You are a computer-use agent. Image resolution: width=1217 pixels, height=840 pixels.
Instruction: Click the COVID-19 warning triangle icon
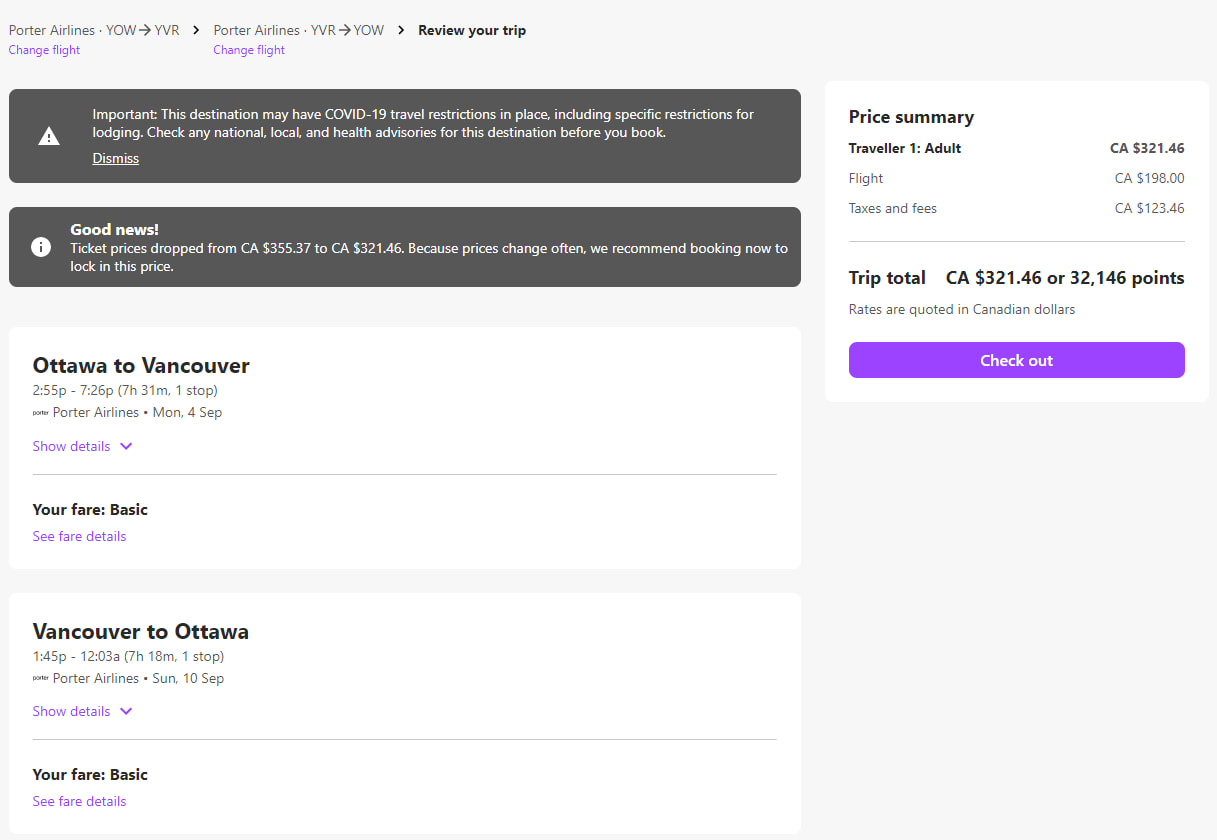pyautogui.click(x=48, y=136)
